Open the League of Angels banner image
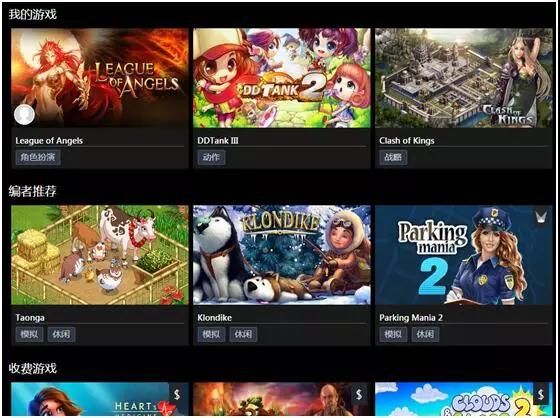This screenshot has height=418, width=560. click(x=100, y=78)
